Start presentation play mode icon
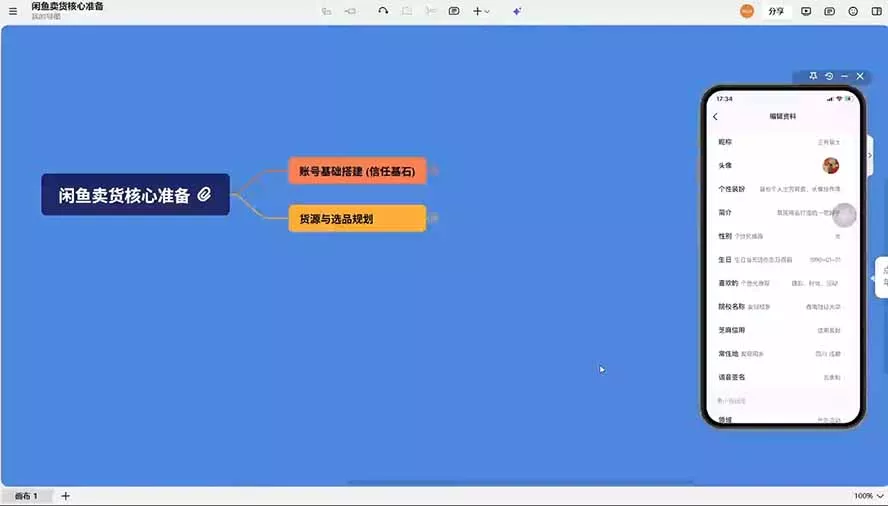Viewport: 888px width, 506px height. pos(806,11)
